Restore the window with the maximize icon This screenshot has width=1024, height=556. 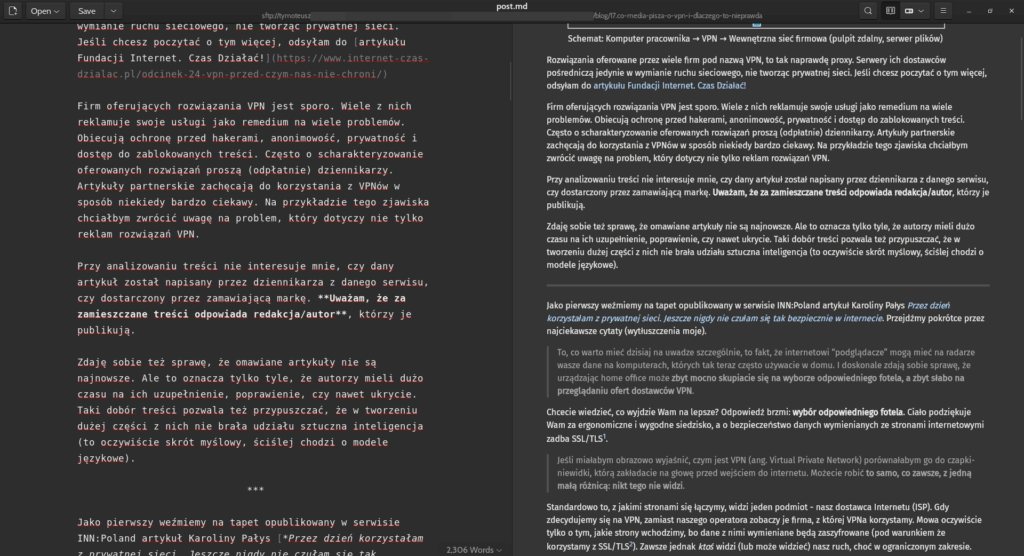click(x=990, y=10)
